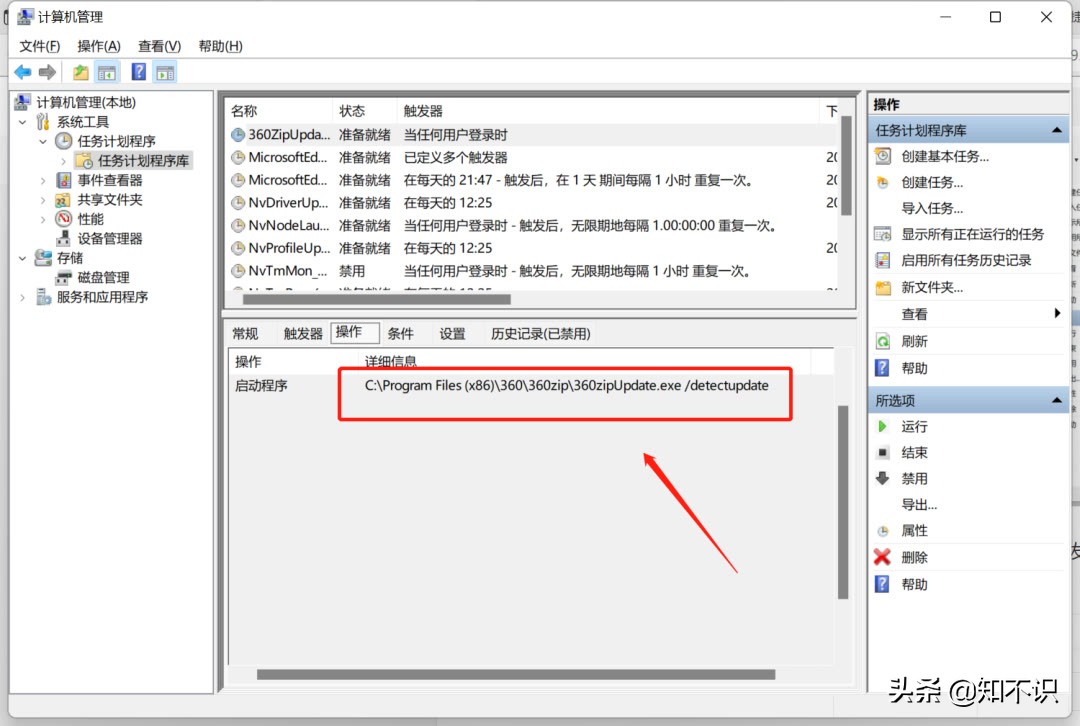Viewport: 1080px width, 726px height.
Task: Click the 属性 clock icon
Action: pos(882,531)
